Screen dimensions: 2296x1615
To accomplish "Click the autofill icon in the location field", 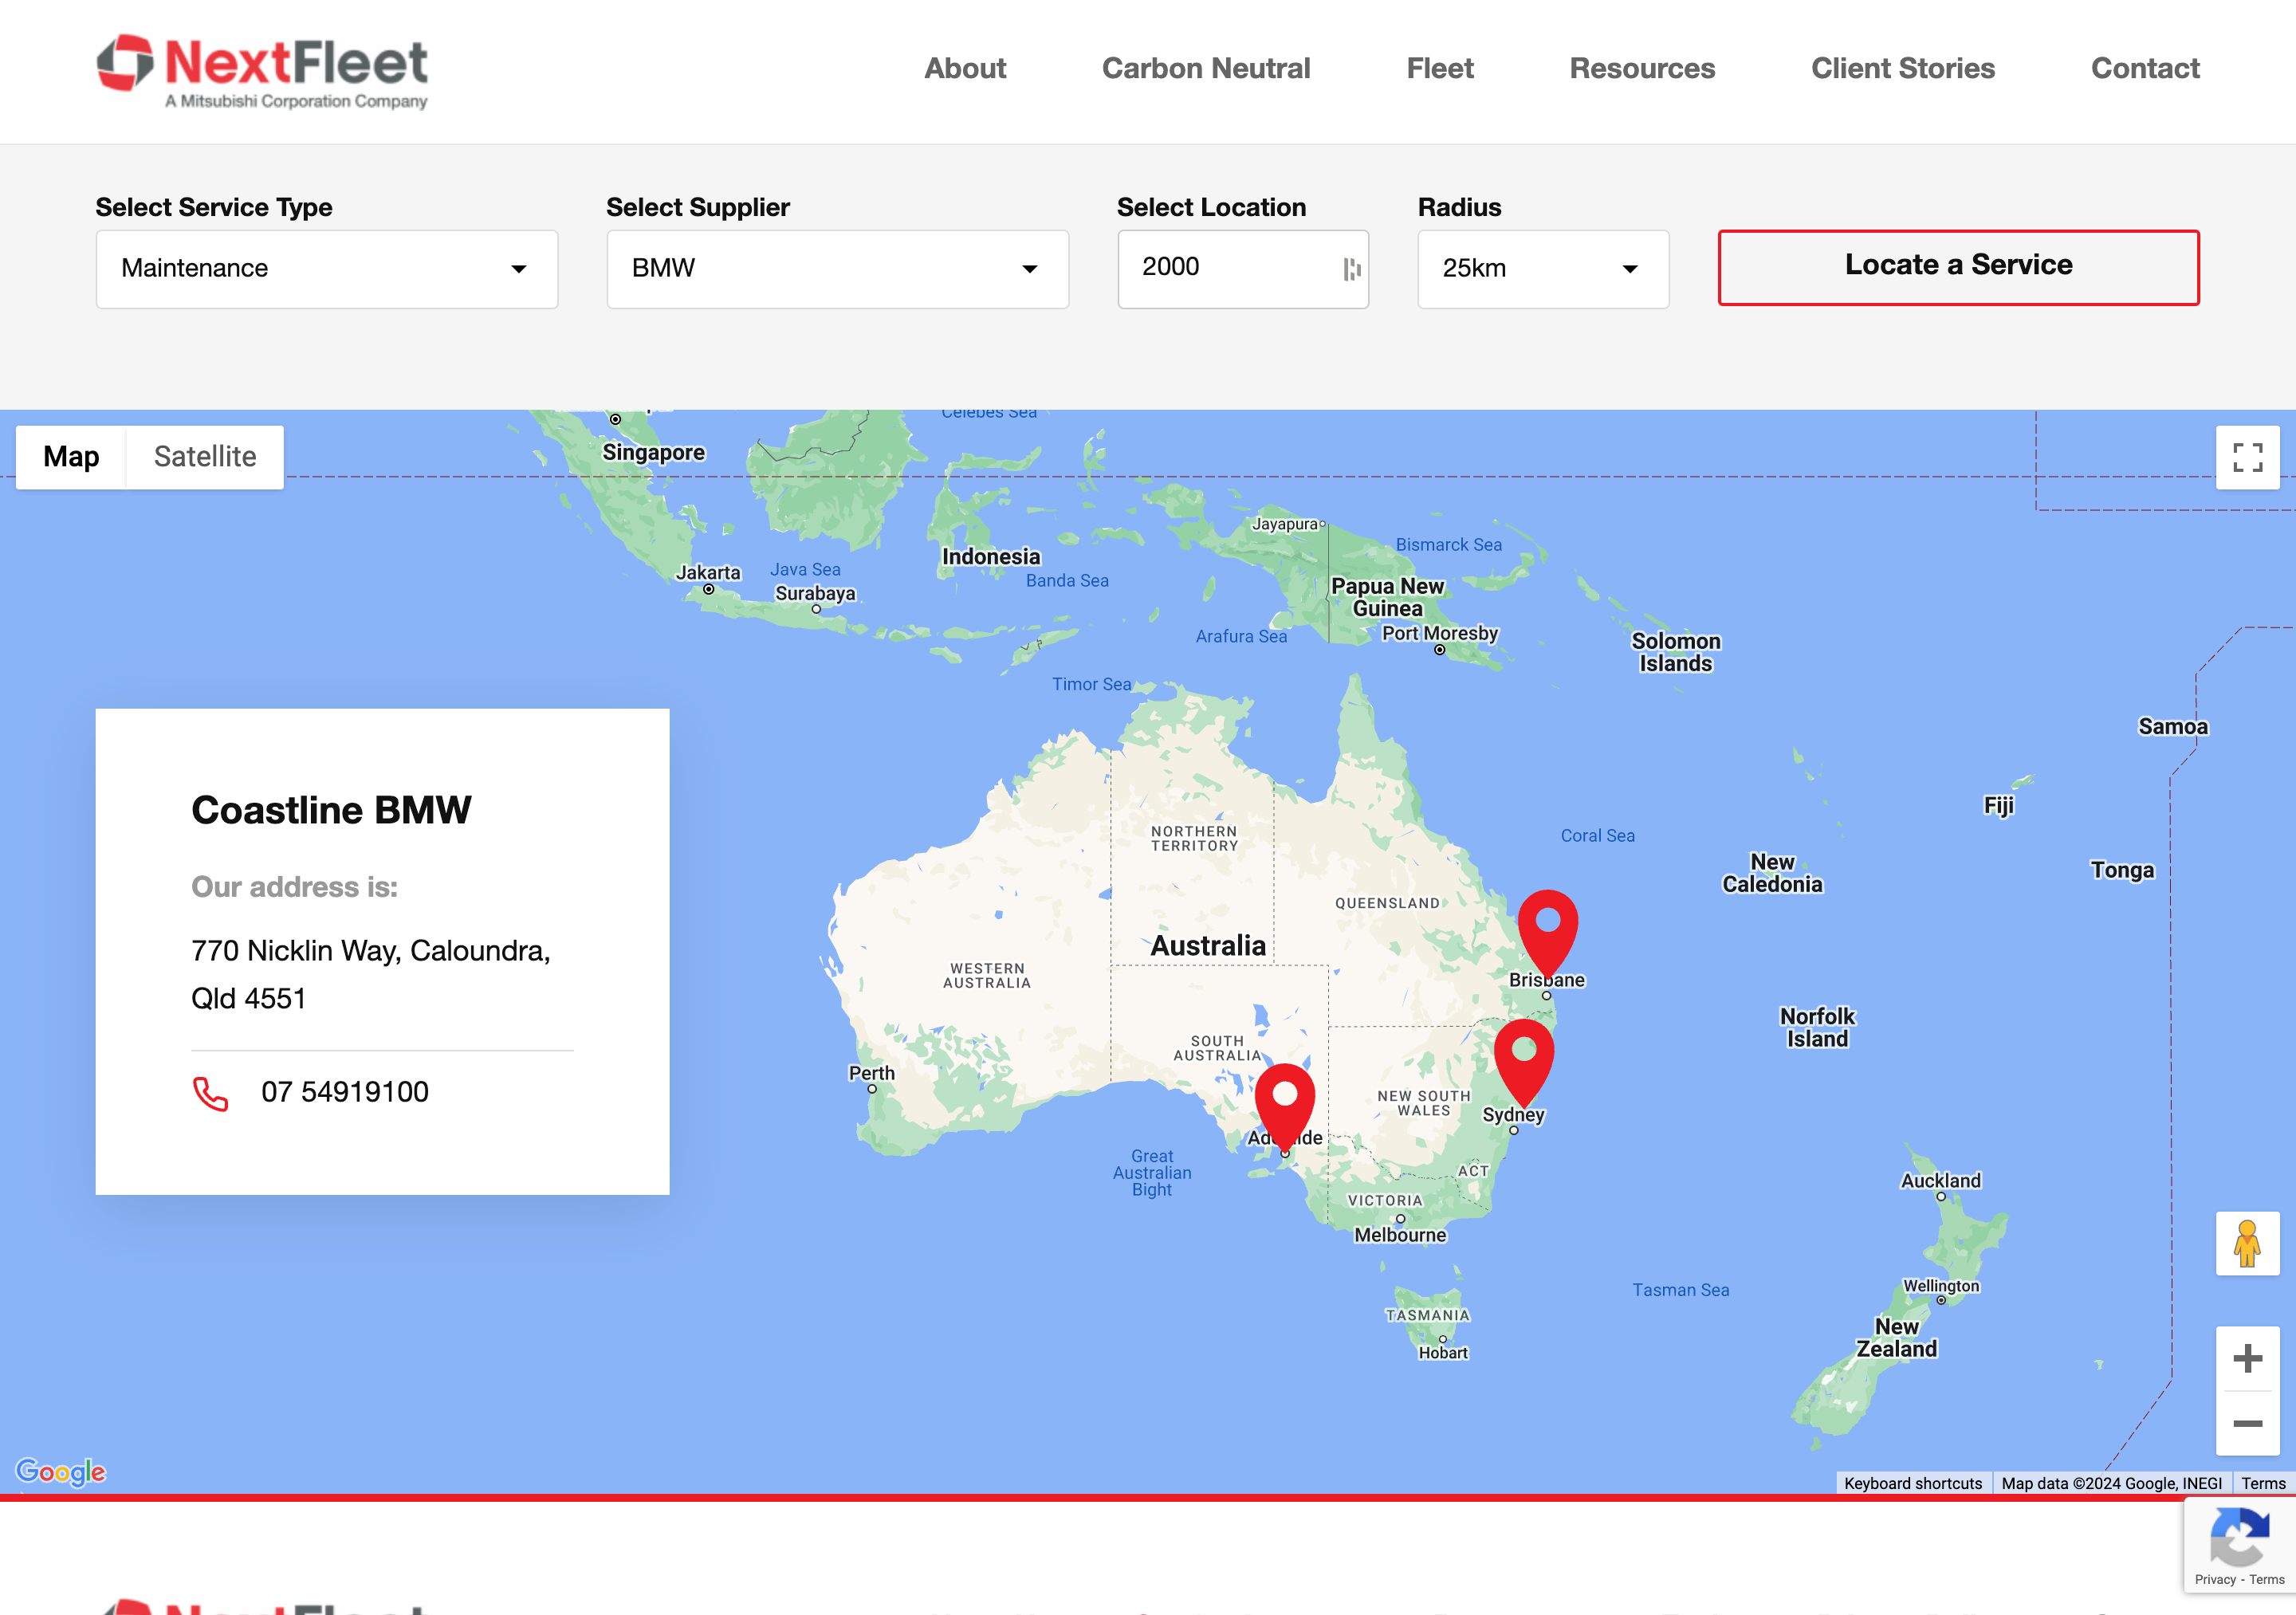I will (1352, 269).
